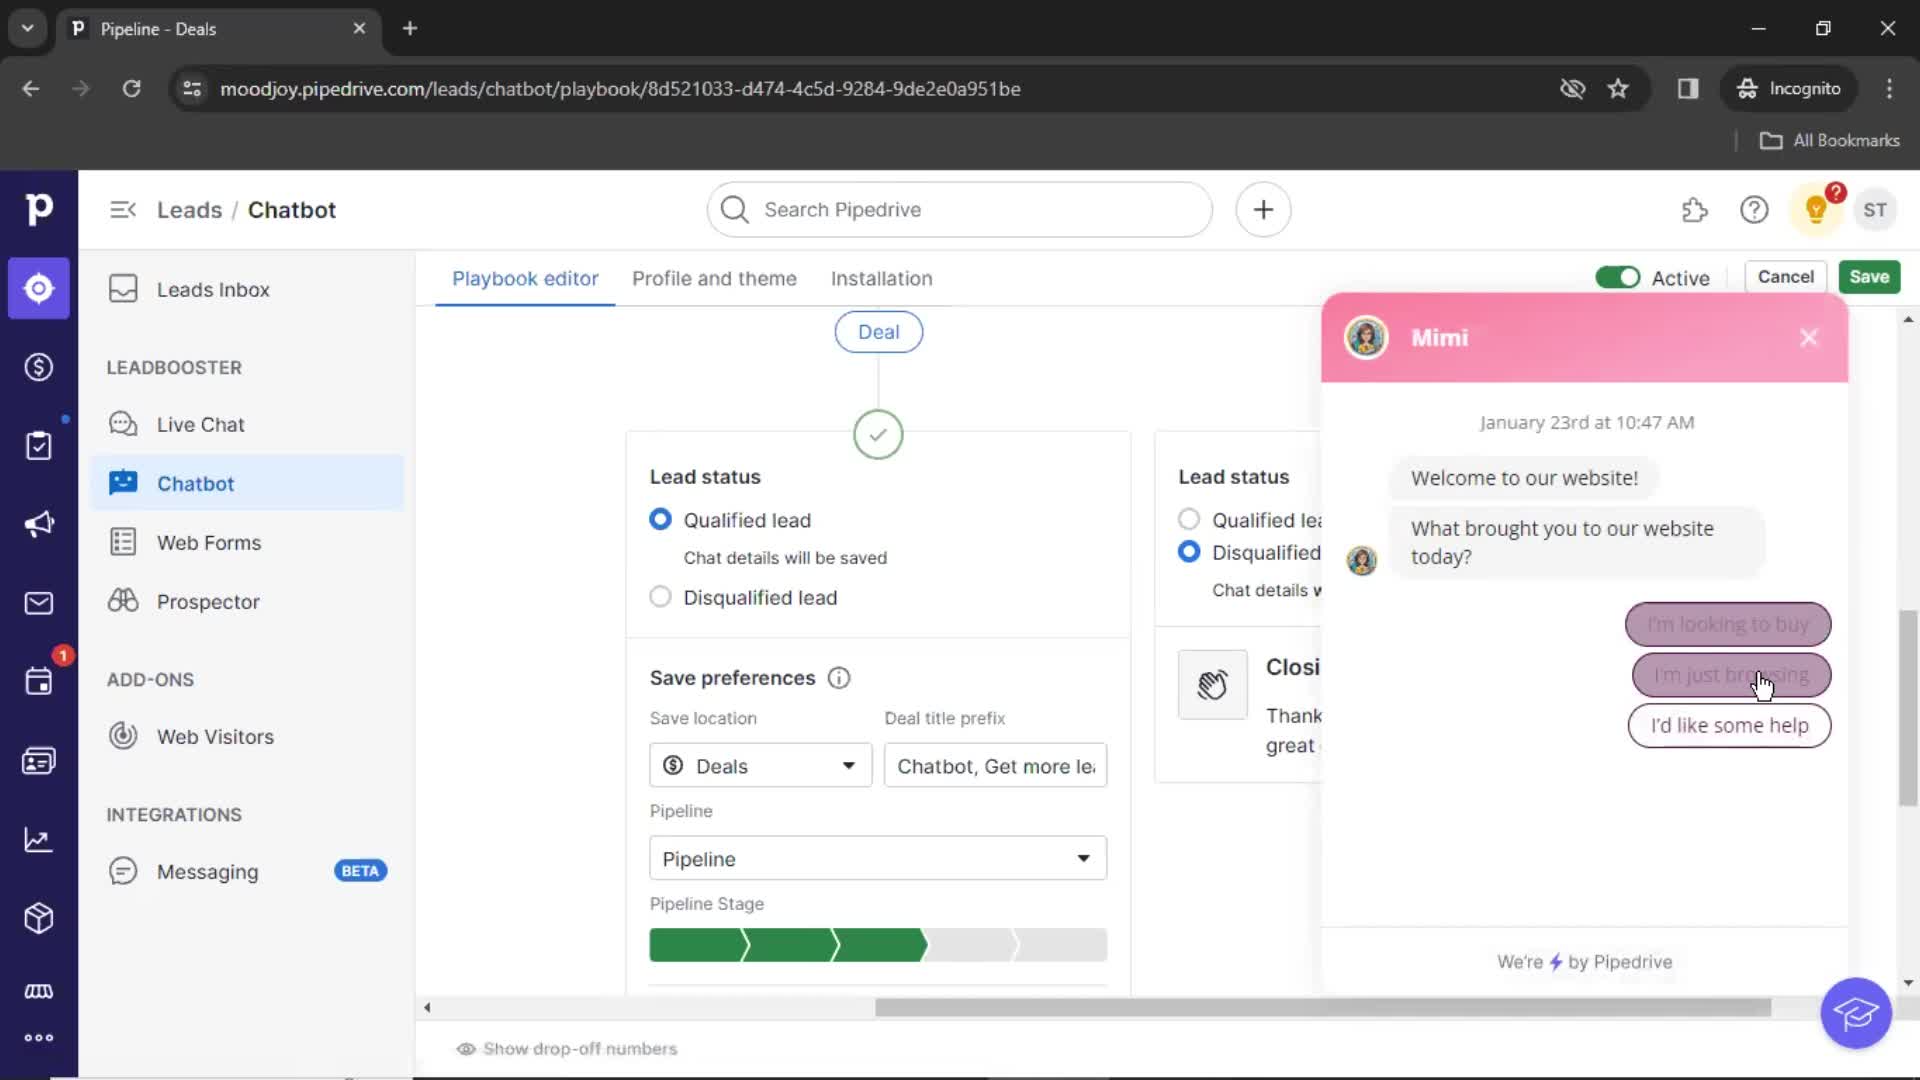The image size is (1920, 1080).
Task: Choose I'm looking to buy reply
Action: (x=1727, y=624)
